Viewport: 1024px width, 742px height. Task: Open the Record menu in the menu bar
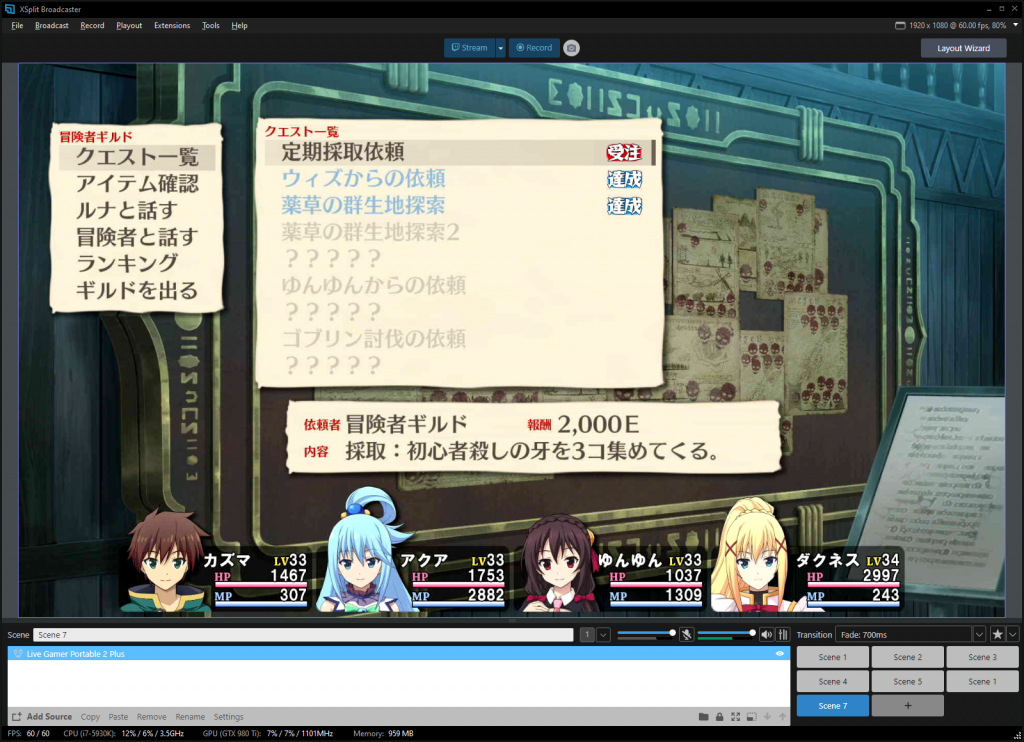tap(92, 25)
